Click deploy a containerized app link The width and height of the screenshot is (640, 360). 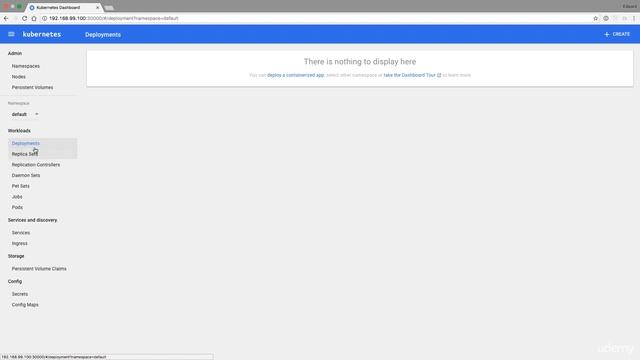pyautogui.click(x=296, y=75)
